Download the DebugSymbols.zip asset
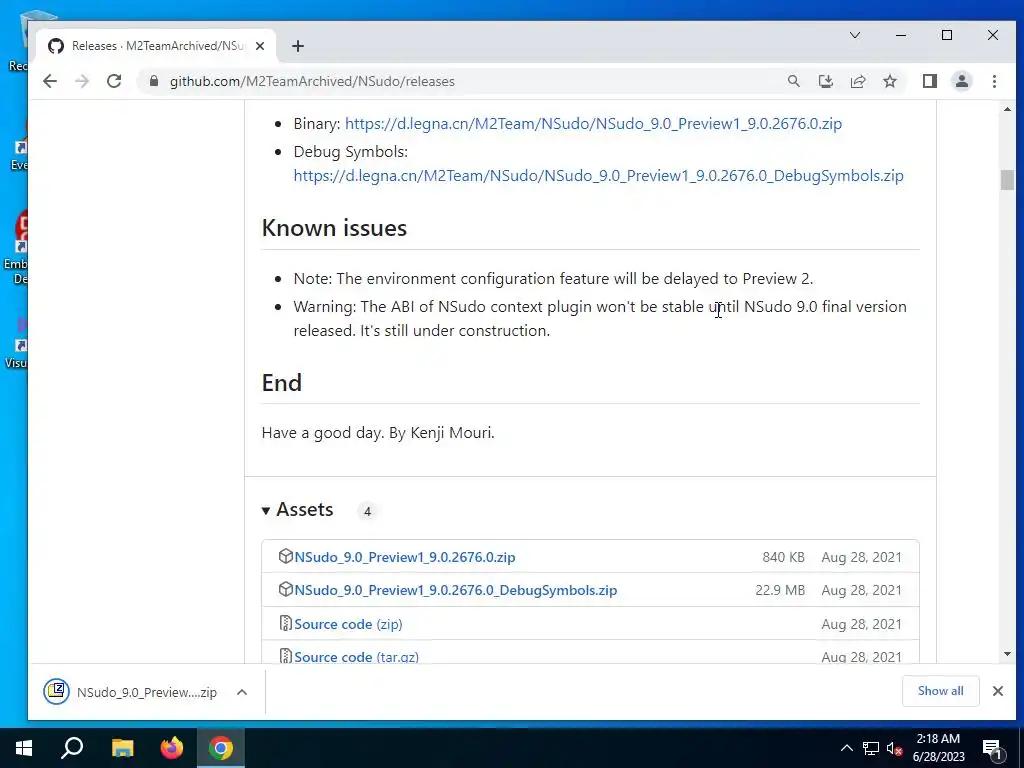Viewport: 1024px width, 768px height. tap(456, 590)
